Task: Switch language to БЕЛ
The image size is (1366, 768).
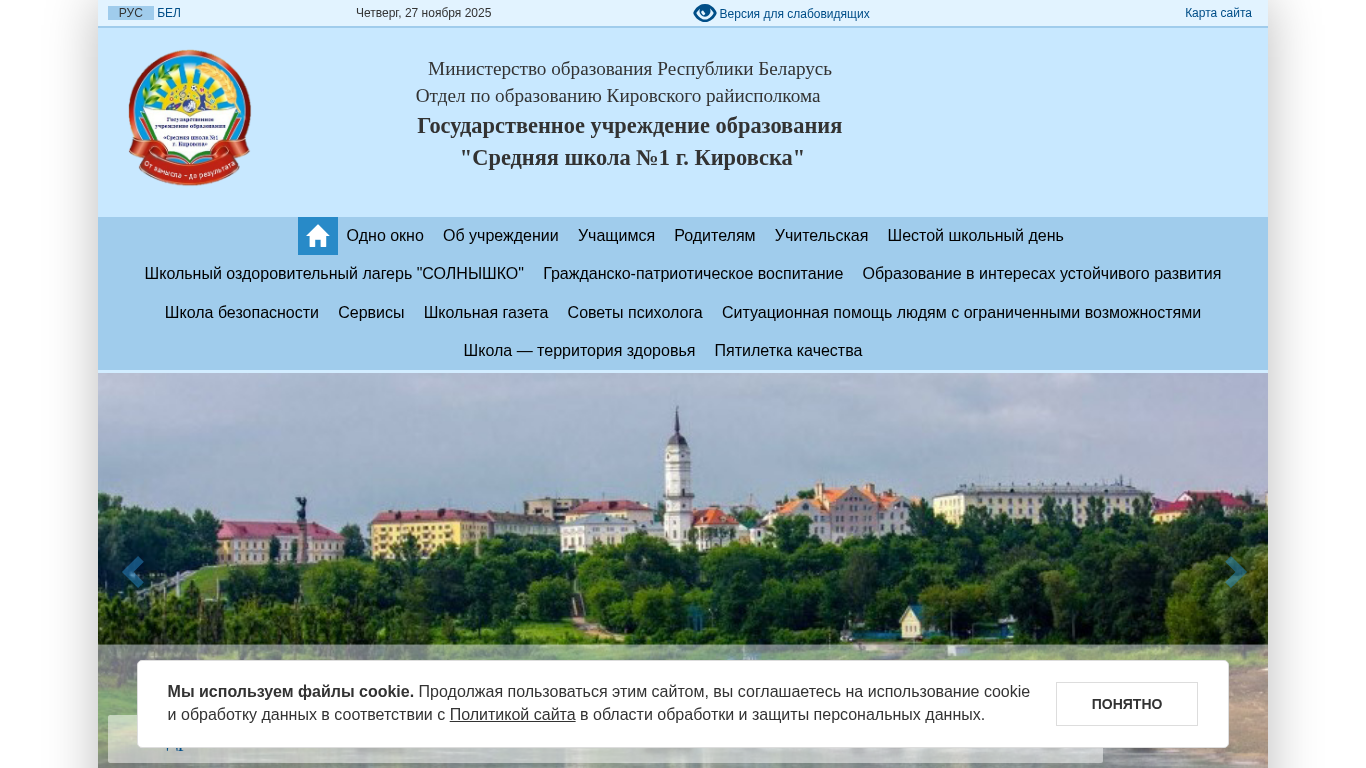Action: pos(169,13)
